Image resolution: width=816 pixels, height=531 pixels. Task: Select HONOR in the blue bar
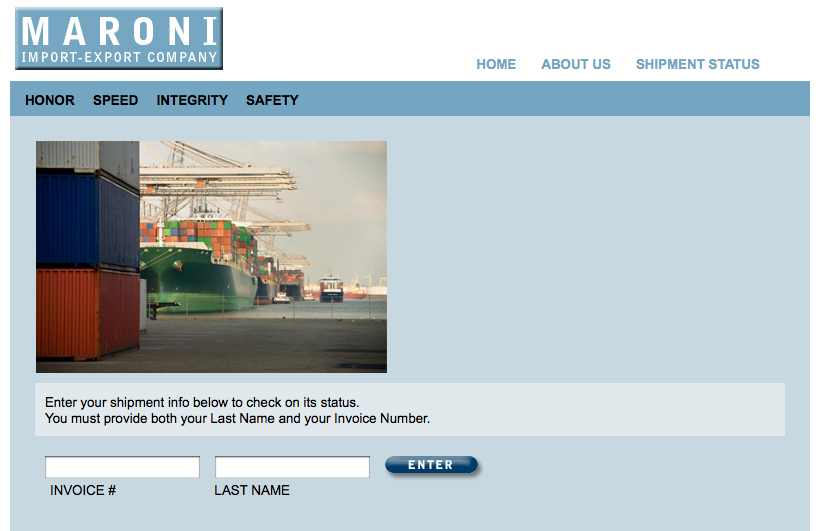[x=50, y=100]
